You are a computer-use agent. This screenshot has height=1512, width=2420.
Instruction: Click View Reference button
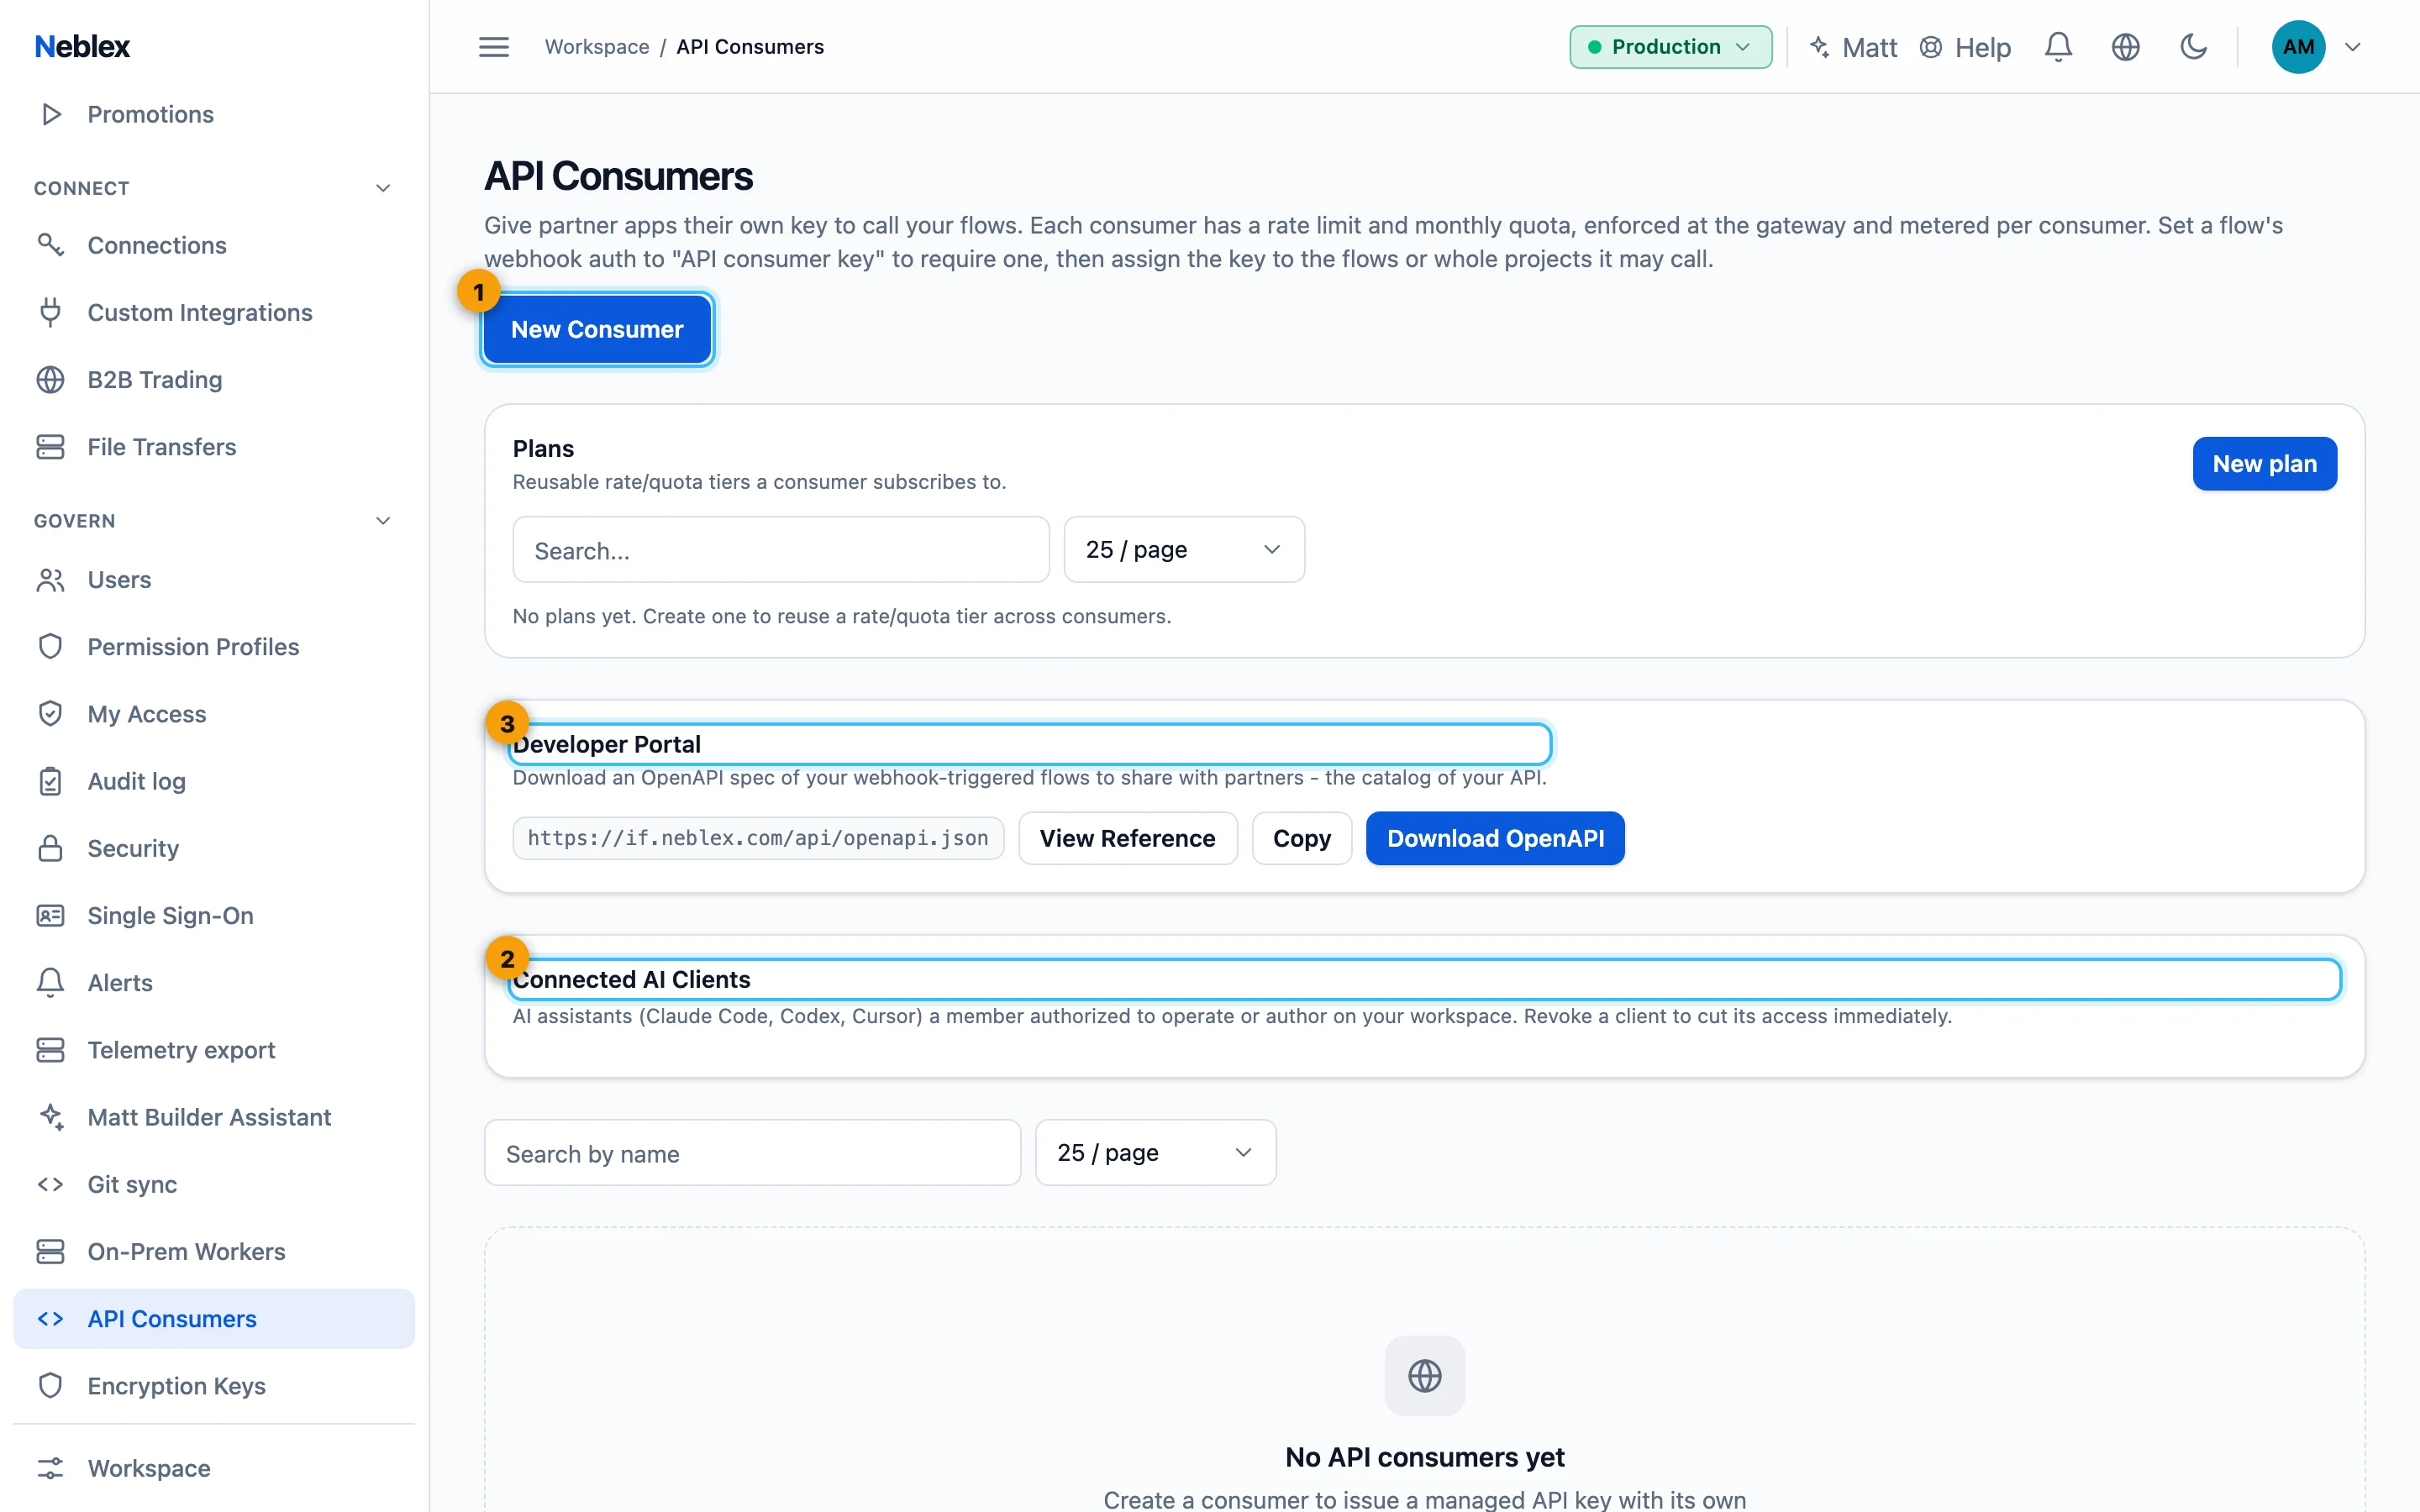[1127, 838]
